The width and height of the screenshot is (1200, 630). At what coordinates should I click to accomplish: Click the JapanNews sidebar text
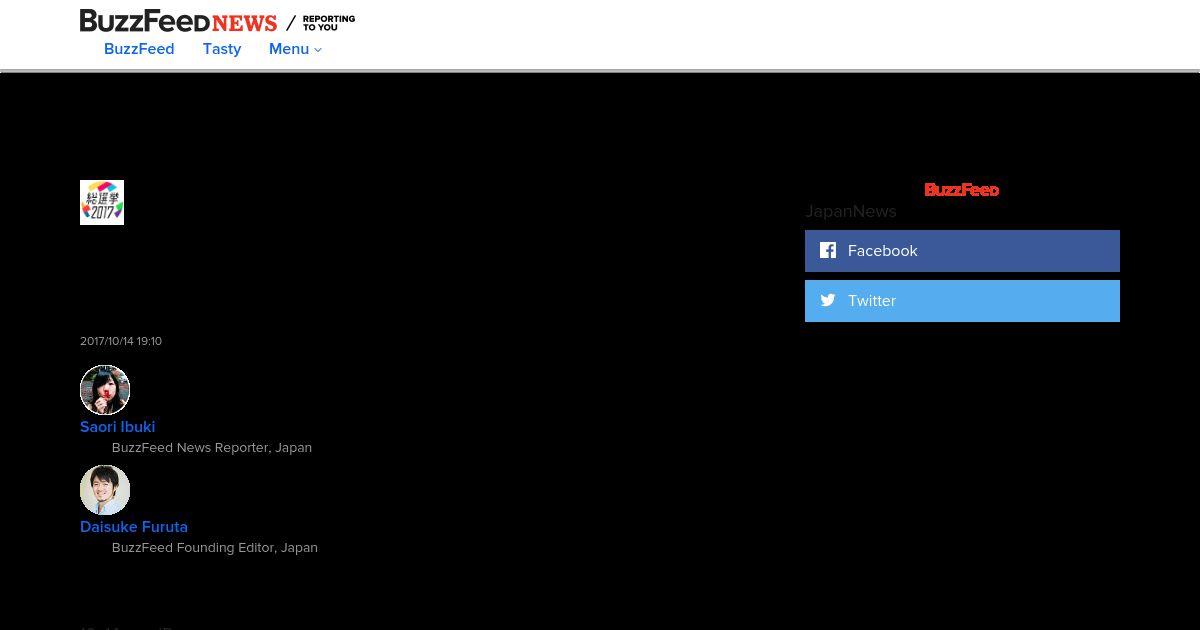coord(851,211)
